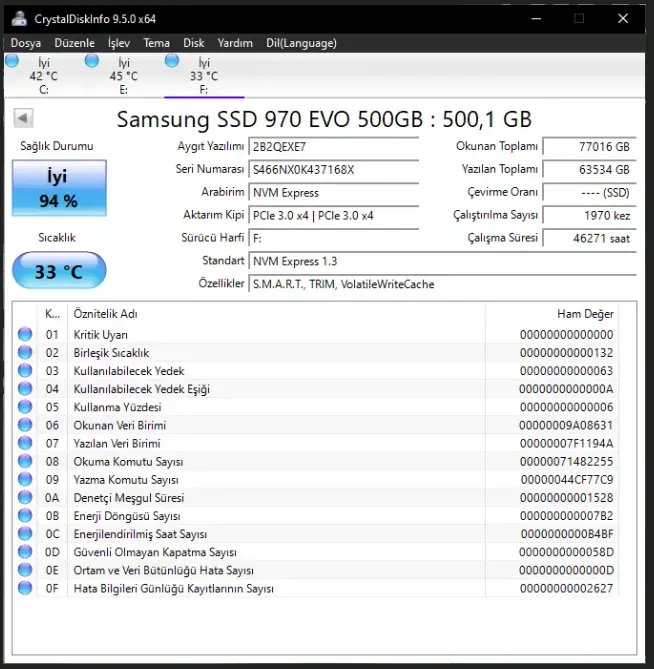Click raw value 0000000002627

pos(567,588)
